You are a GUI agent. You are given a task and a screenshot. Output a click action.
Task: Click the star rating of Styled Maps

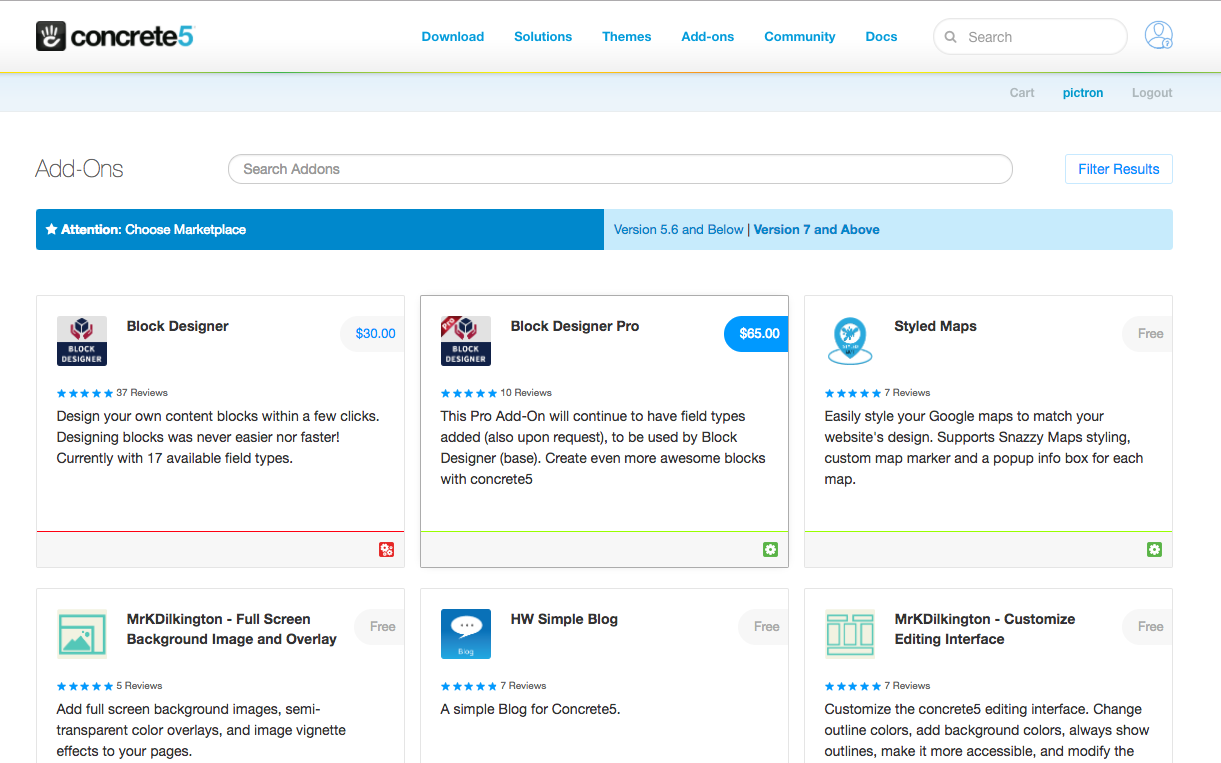(x=853, y=393)
